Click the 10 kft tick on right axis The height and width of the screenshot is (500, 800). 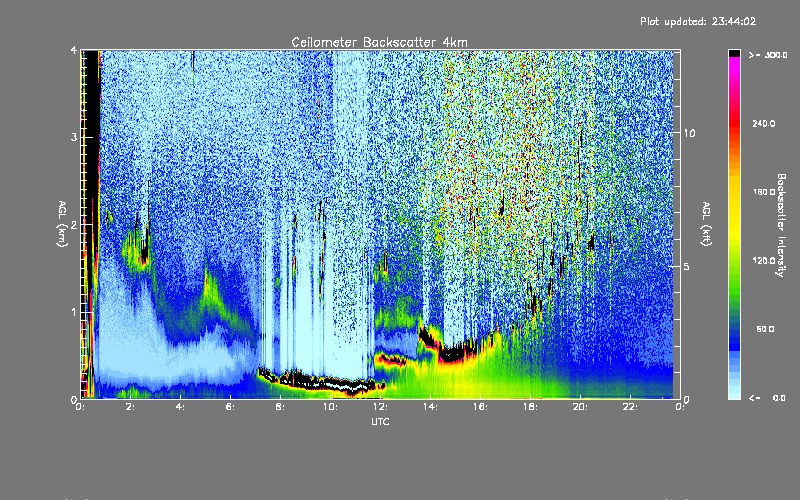point(689,133)
